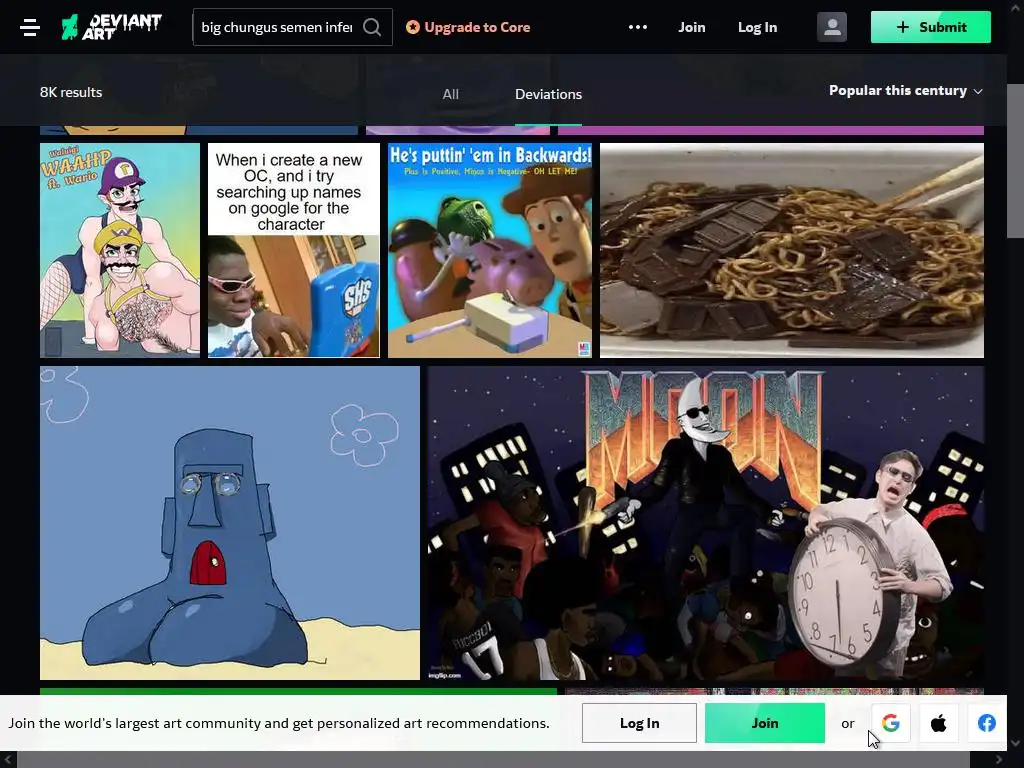Open the hamburger navigation menu
The image size is (1024, 768).
30,27
